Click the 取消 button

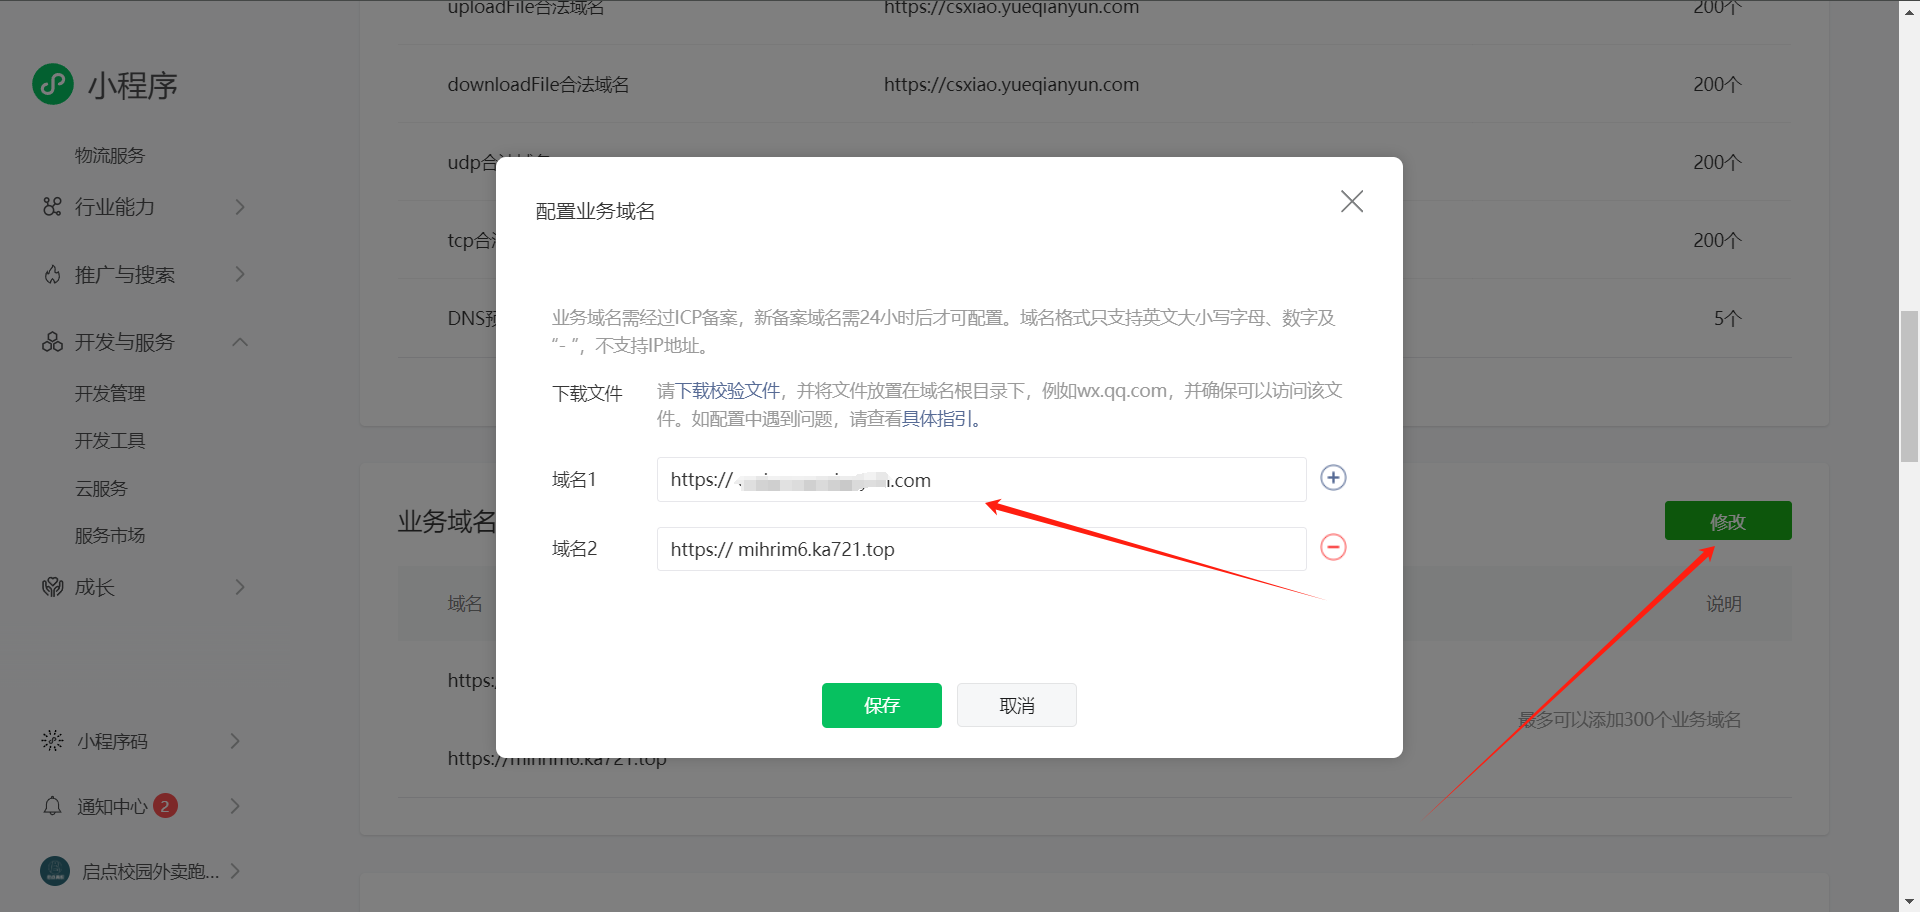1016,705
